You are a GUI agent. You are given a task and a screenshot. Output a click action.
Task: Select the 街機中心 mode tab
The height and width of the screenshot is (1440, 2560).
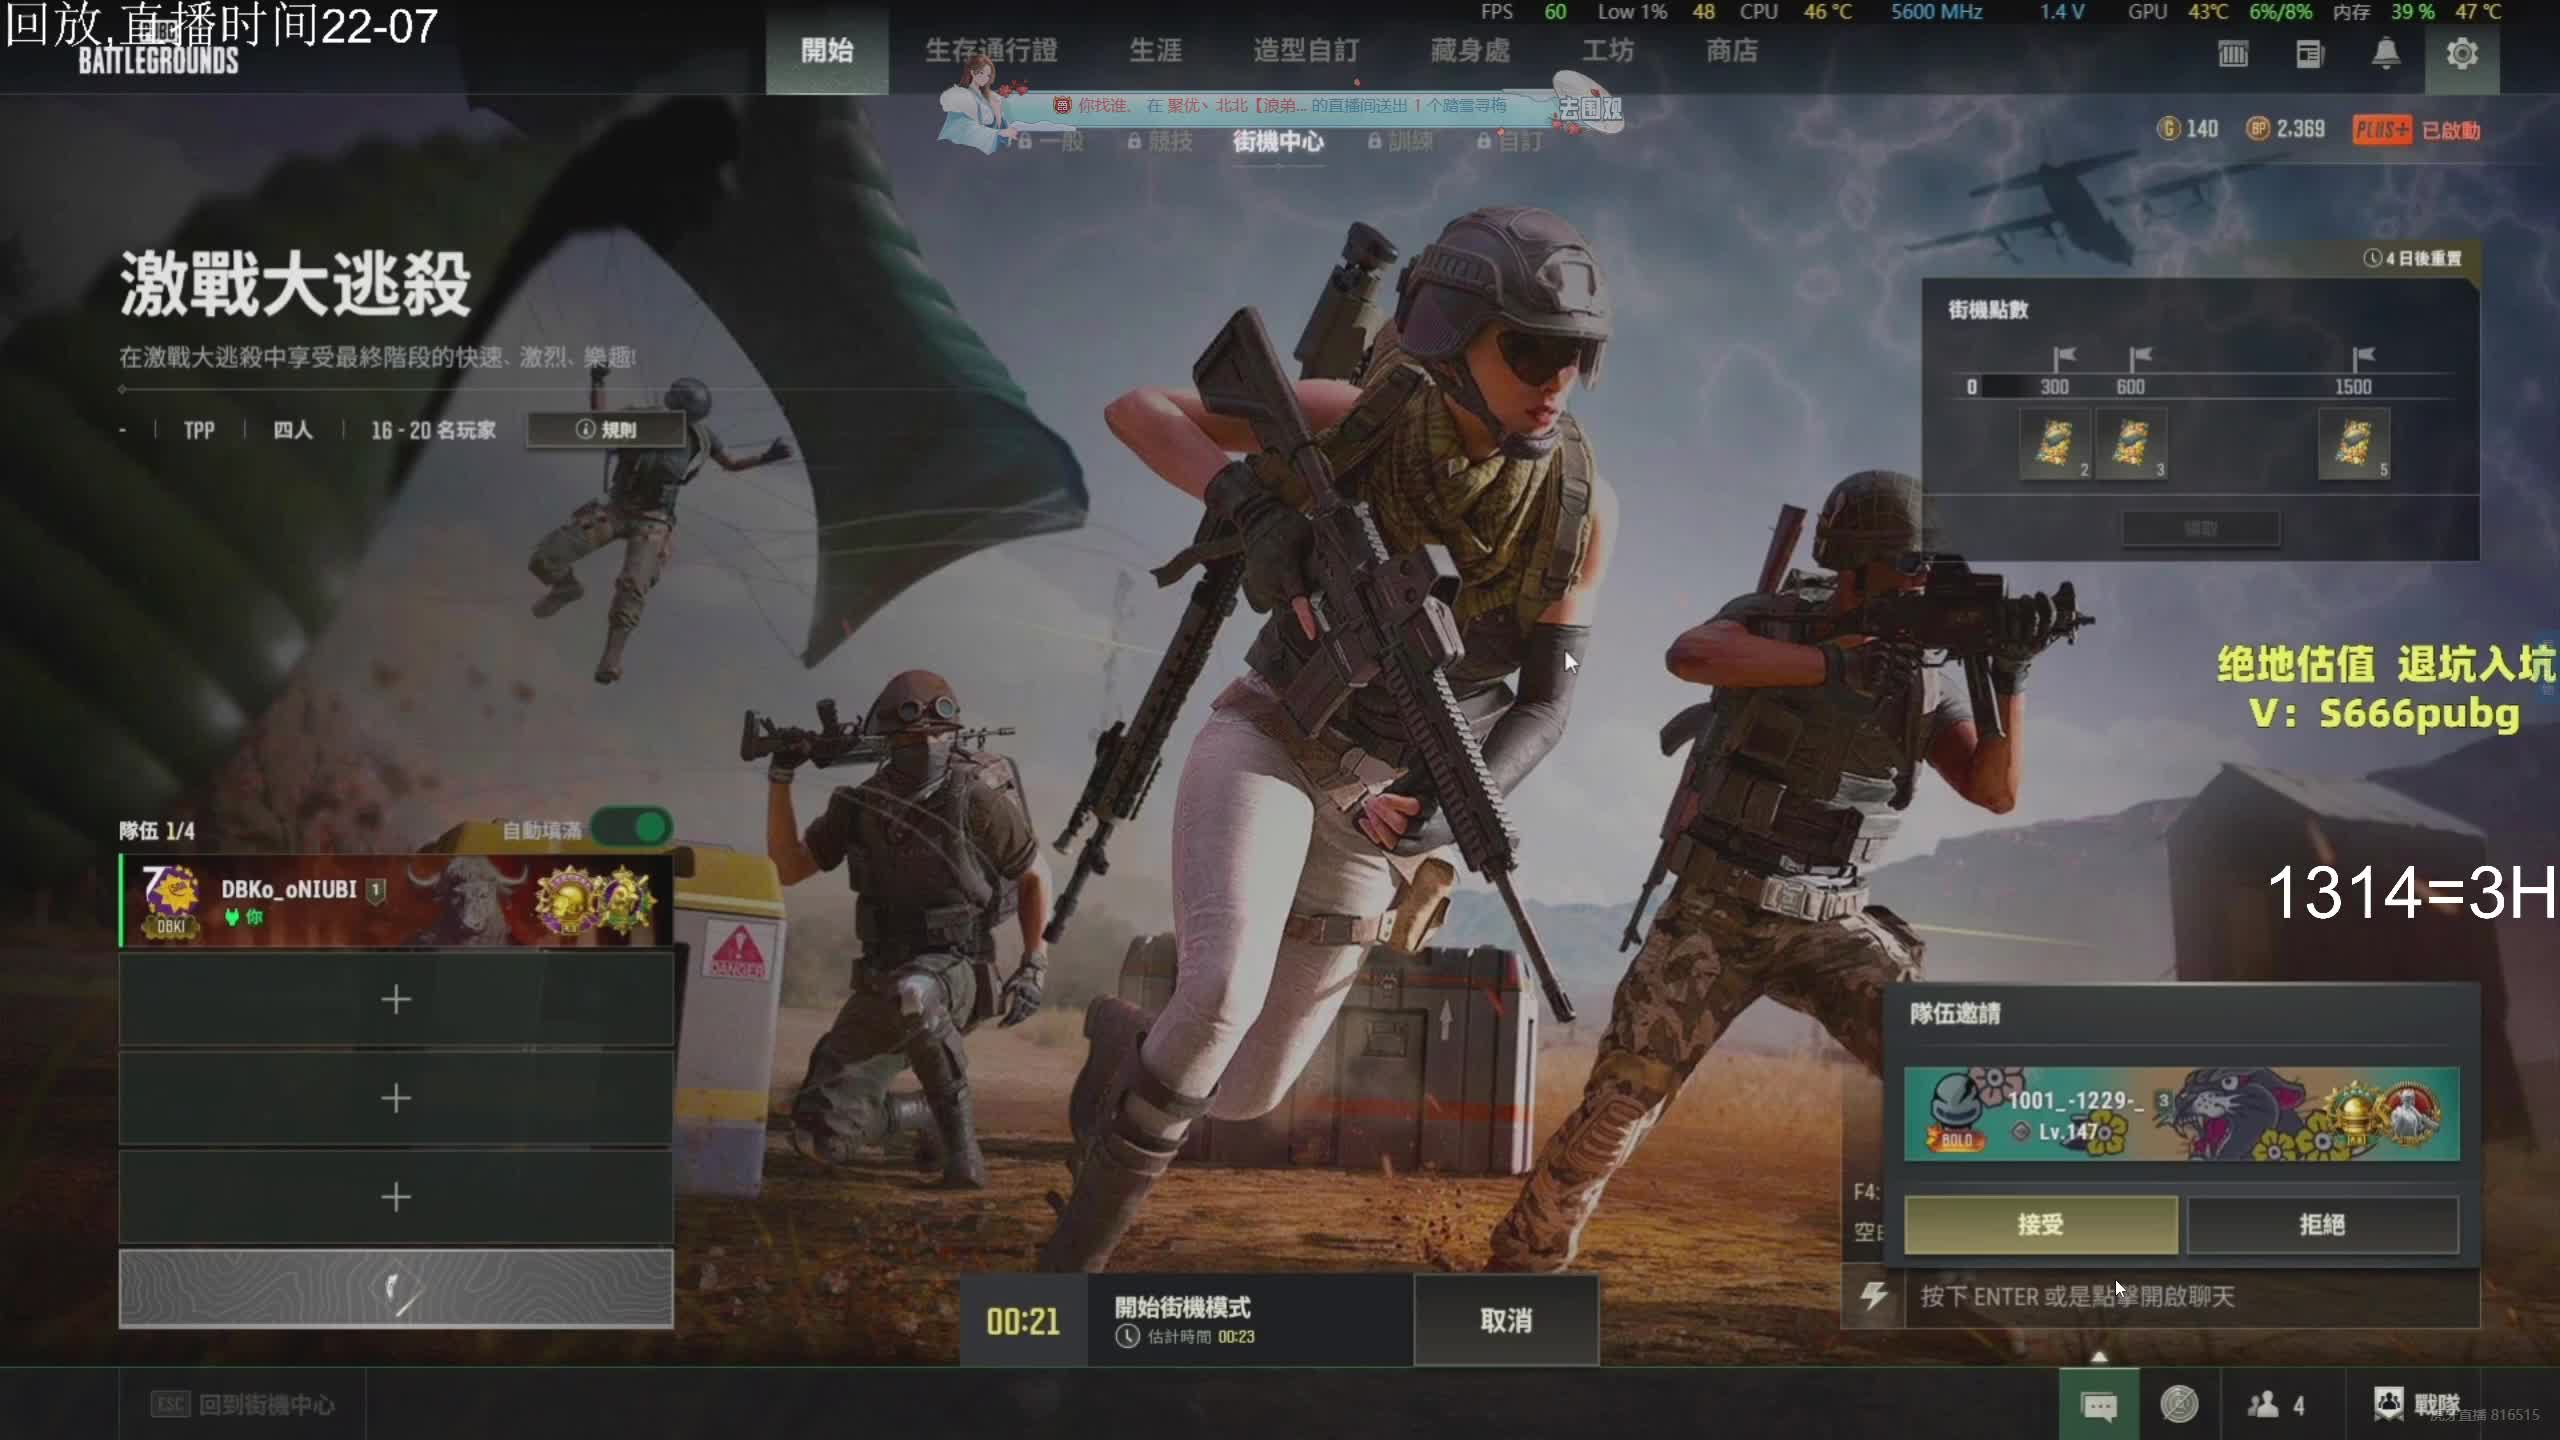tap(1277, 142)
